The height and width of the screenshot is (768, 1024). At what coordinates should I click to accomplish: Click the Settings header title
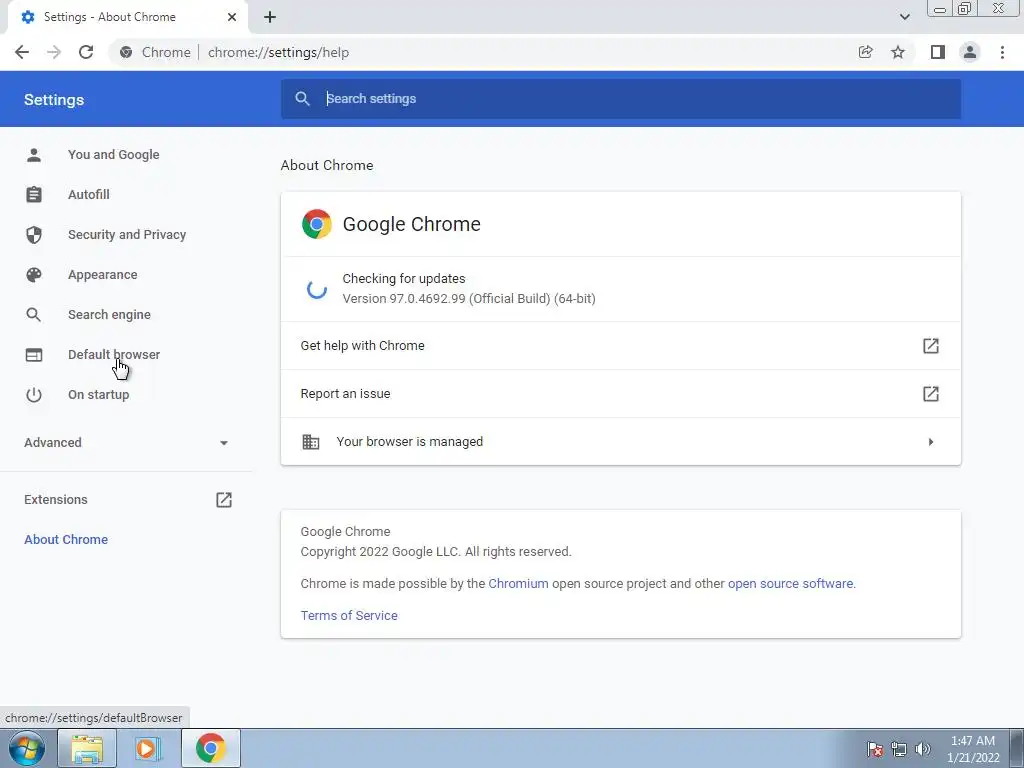54,99
